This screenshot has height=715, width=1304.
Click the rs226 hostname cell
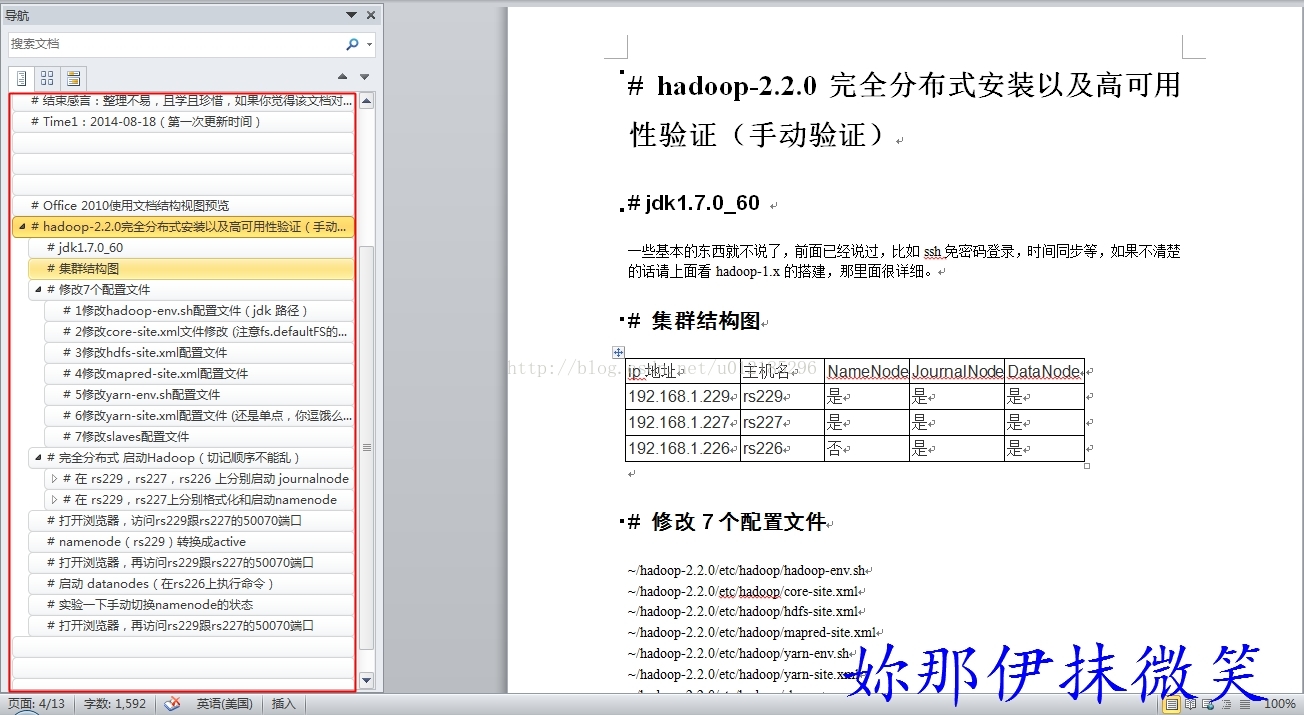tap(782, 448)
